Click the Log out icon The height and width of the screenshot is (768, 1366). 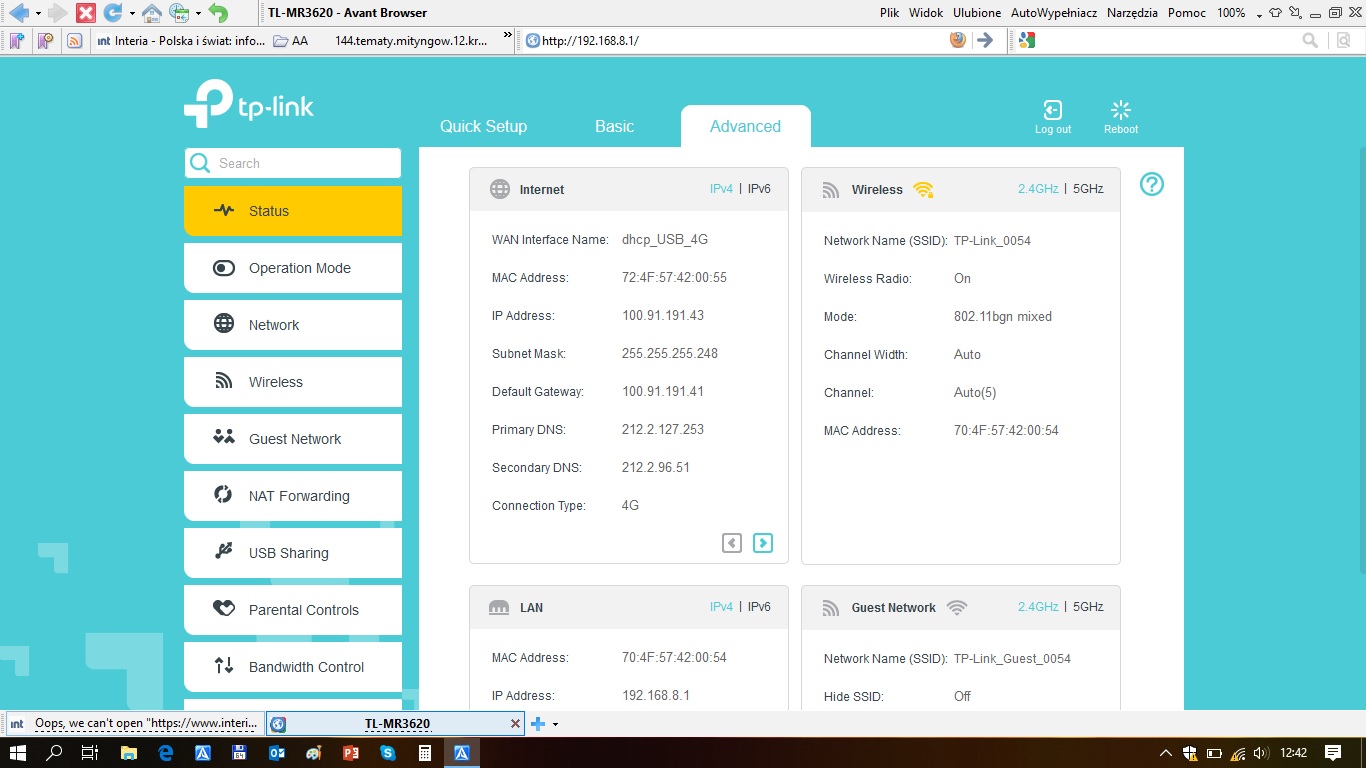point(1052,111)
